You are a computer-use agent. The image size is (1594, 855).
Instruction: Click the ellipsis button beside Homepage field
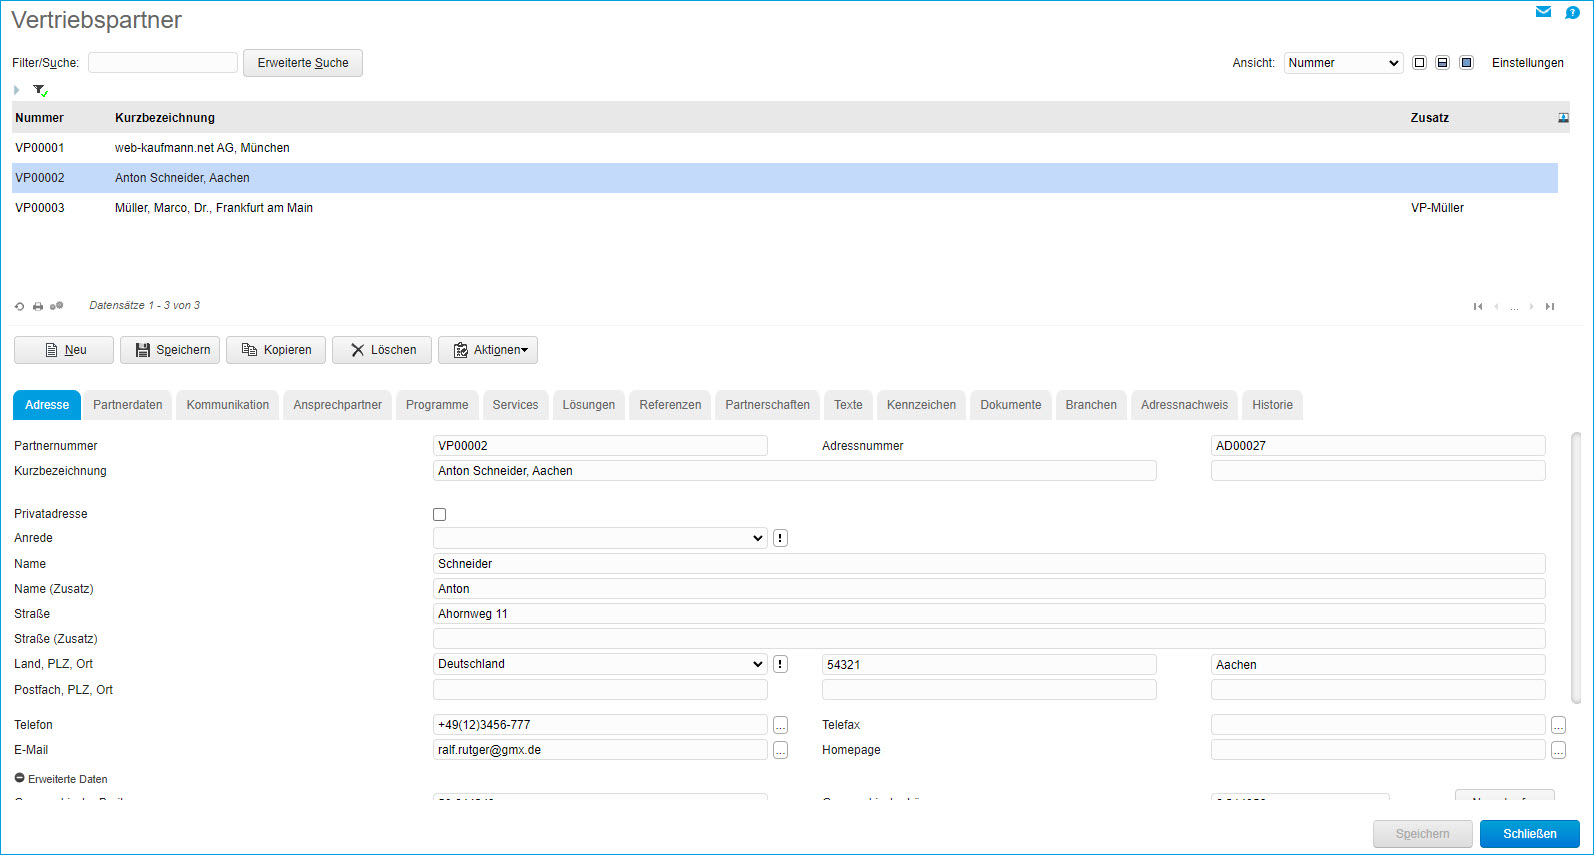tap(1558, 750)
